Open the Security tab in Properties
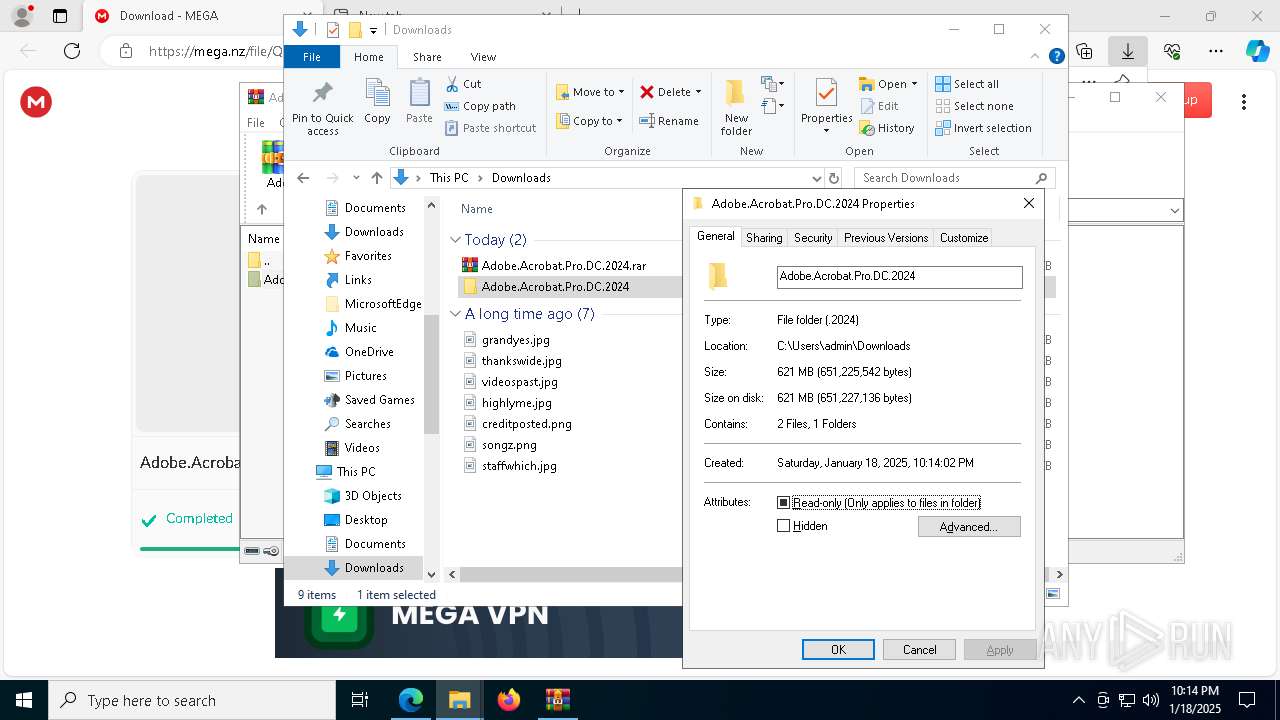Image resolution: width=1280 pixels, height=720 pixels. (813, 238)
